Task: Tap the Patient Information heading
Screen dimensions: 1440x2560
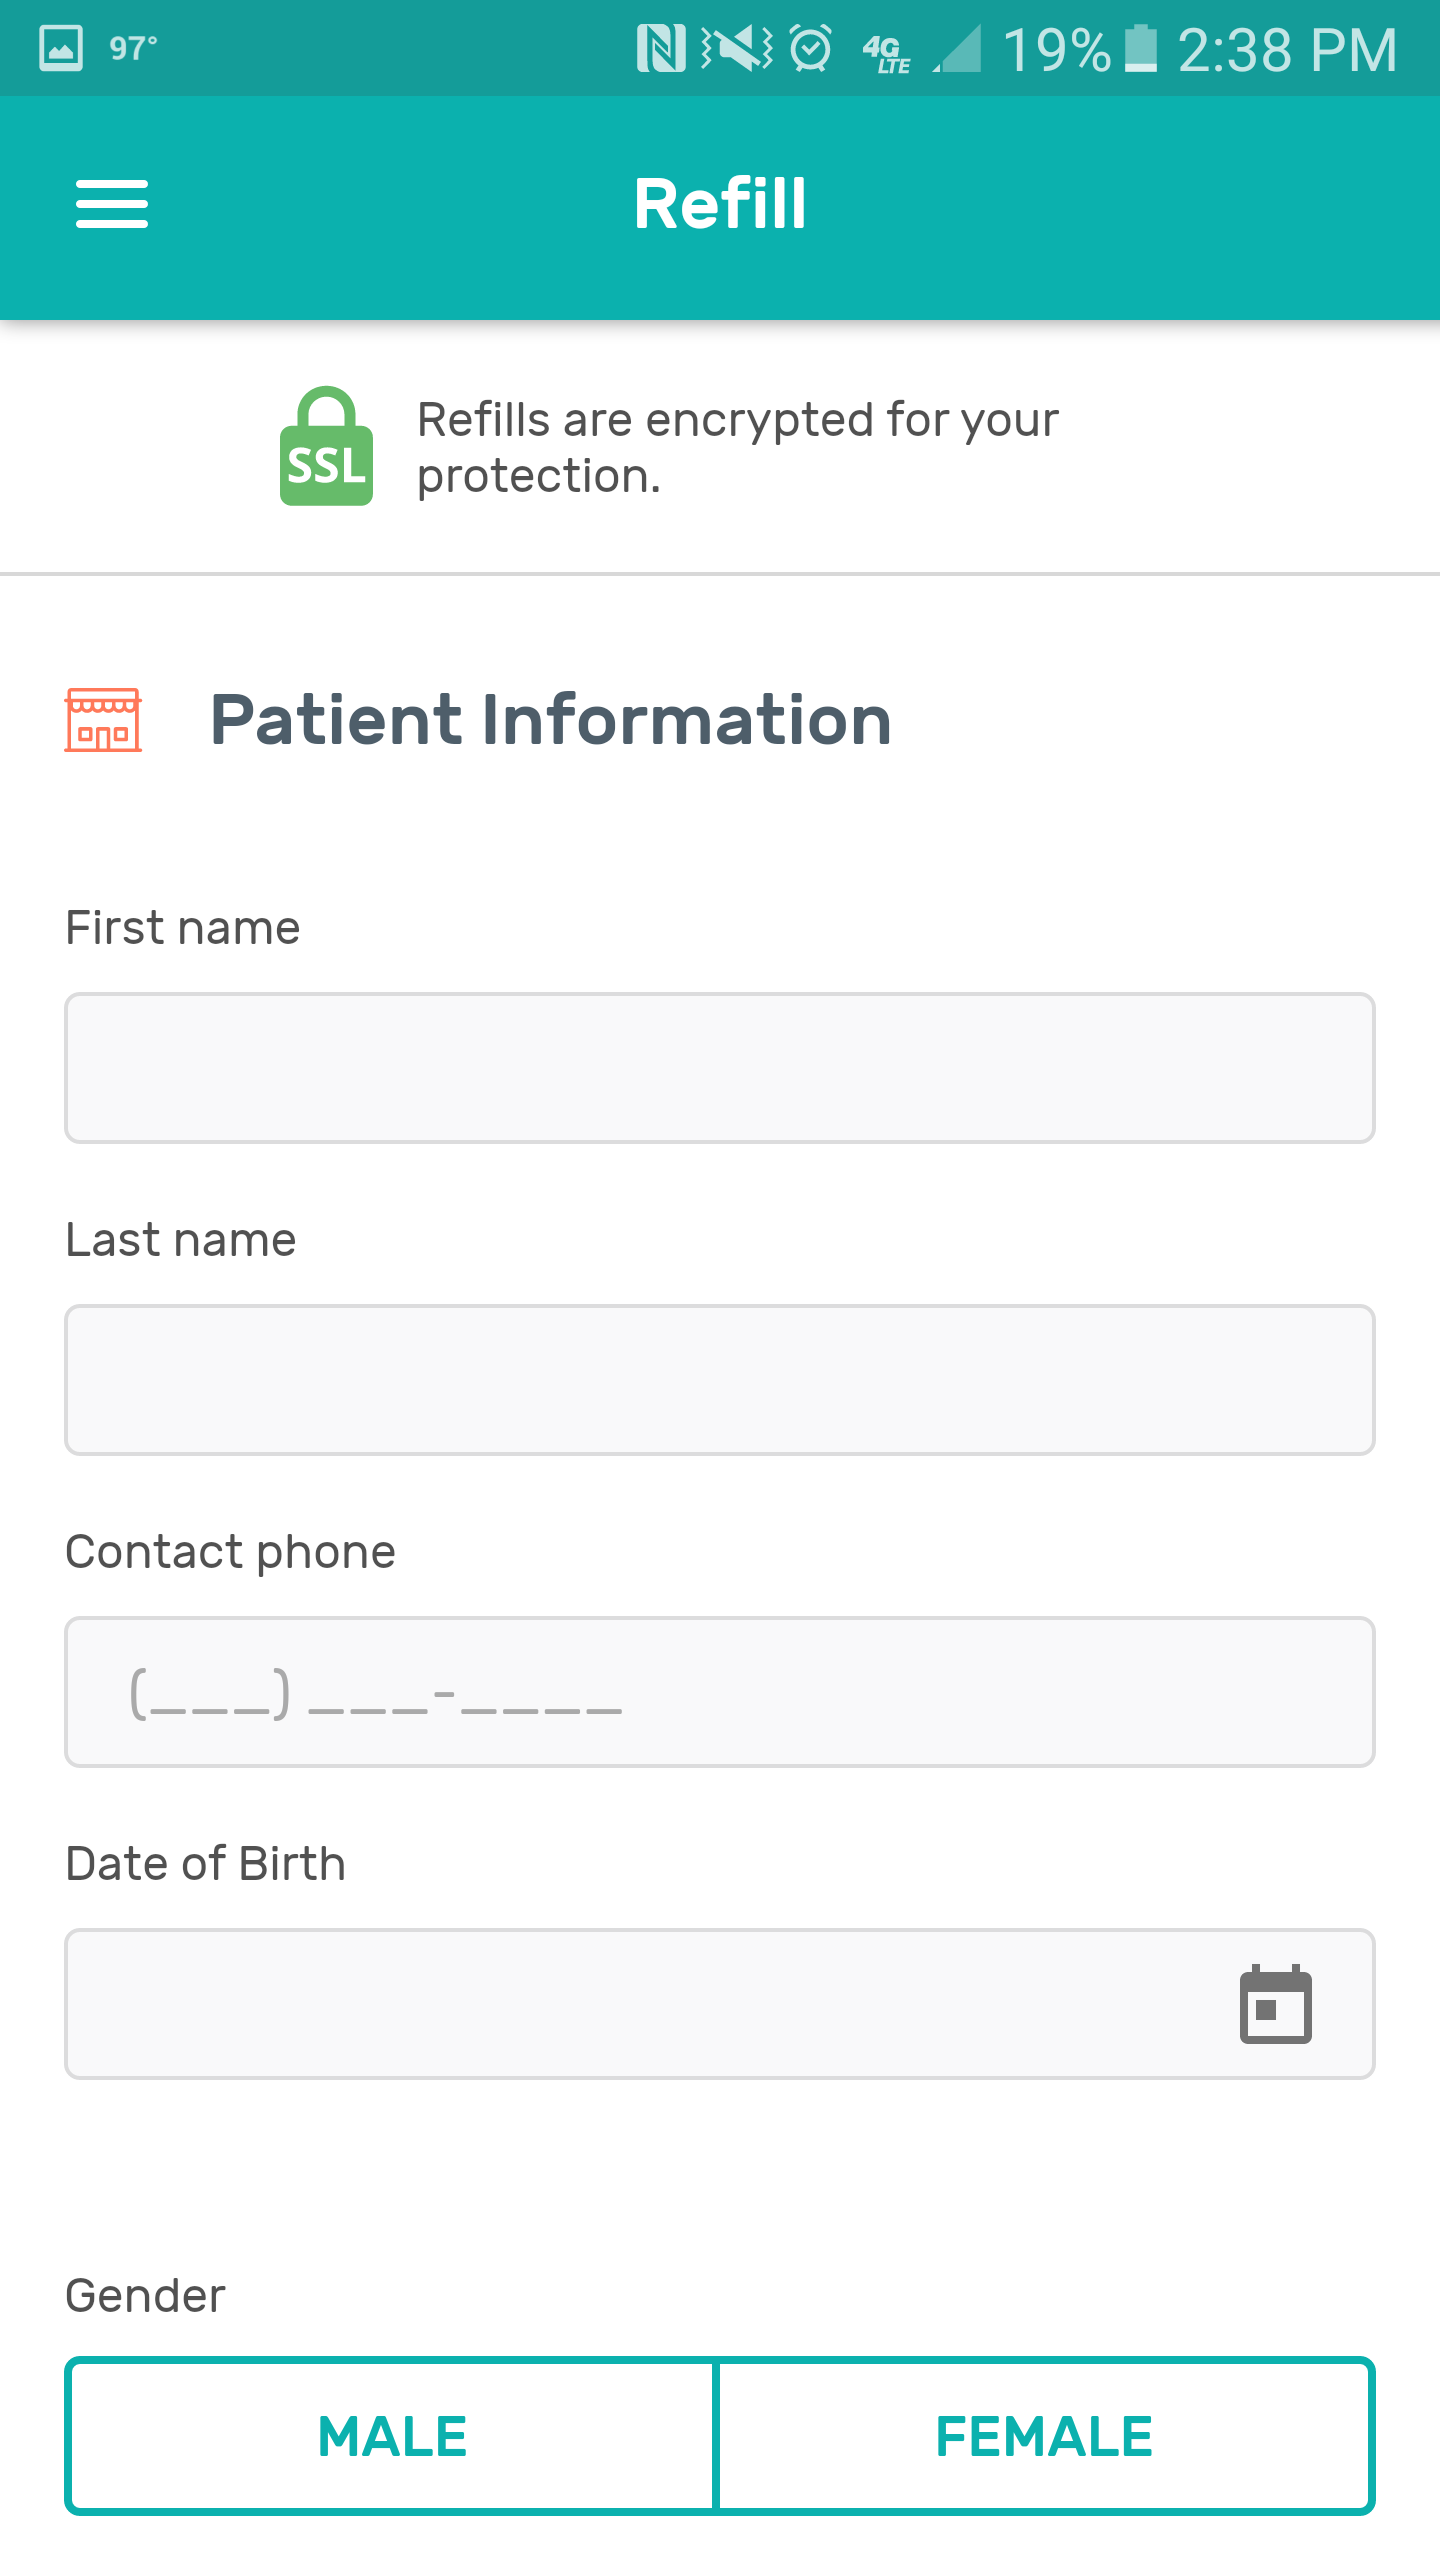Action: coord(550,720)
